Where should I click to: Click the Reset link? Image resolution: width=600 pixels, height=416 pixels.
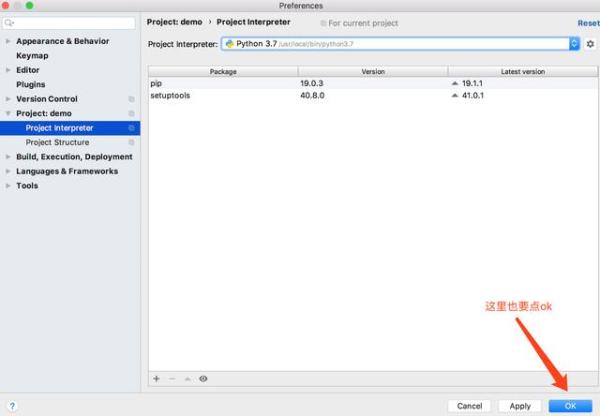589,23
